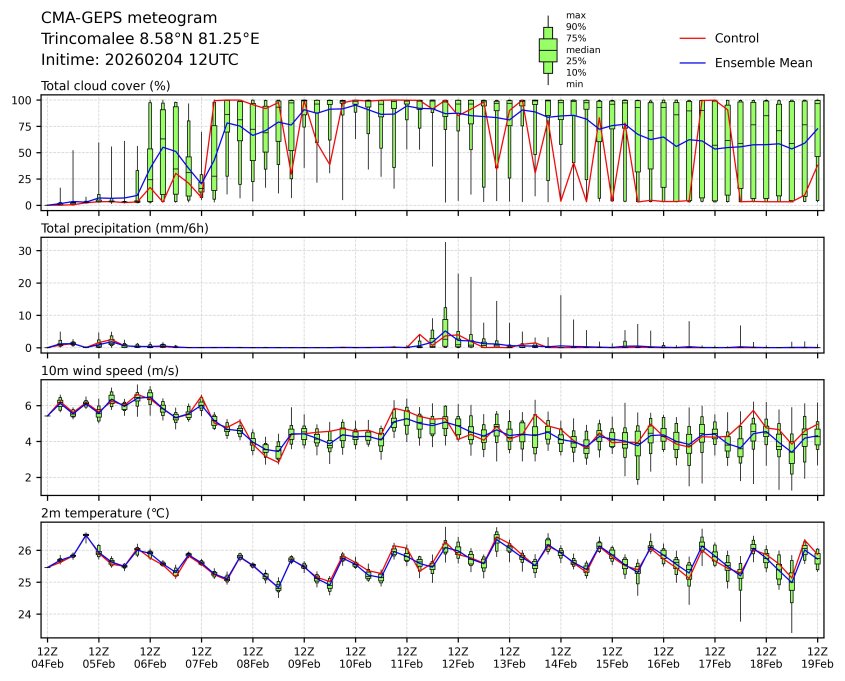The height and width of the screenshot is (681, 845).
Task: Click the legend 'max' label
Action: click(x=576, y=16)
